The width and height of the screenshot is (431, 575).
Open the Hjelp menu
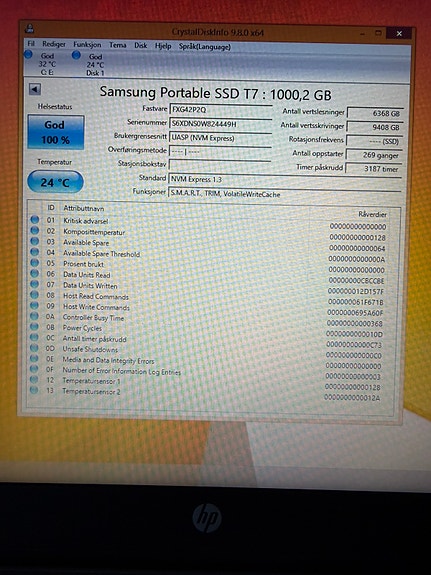click(x=163, y=46)
